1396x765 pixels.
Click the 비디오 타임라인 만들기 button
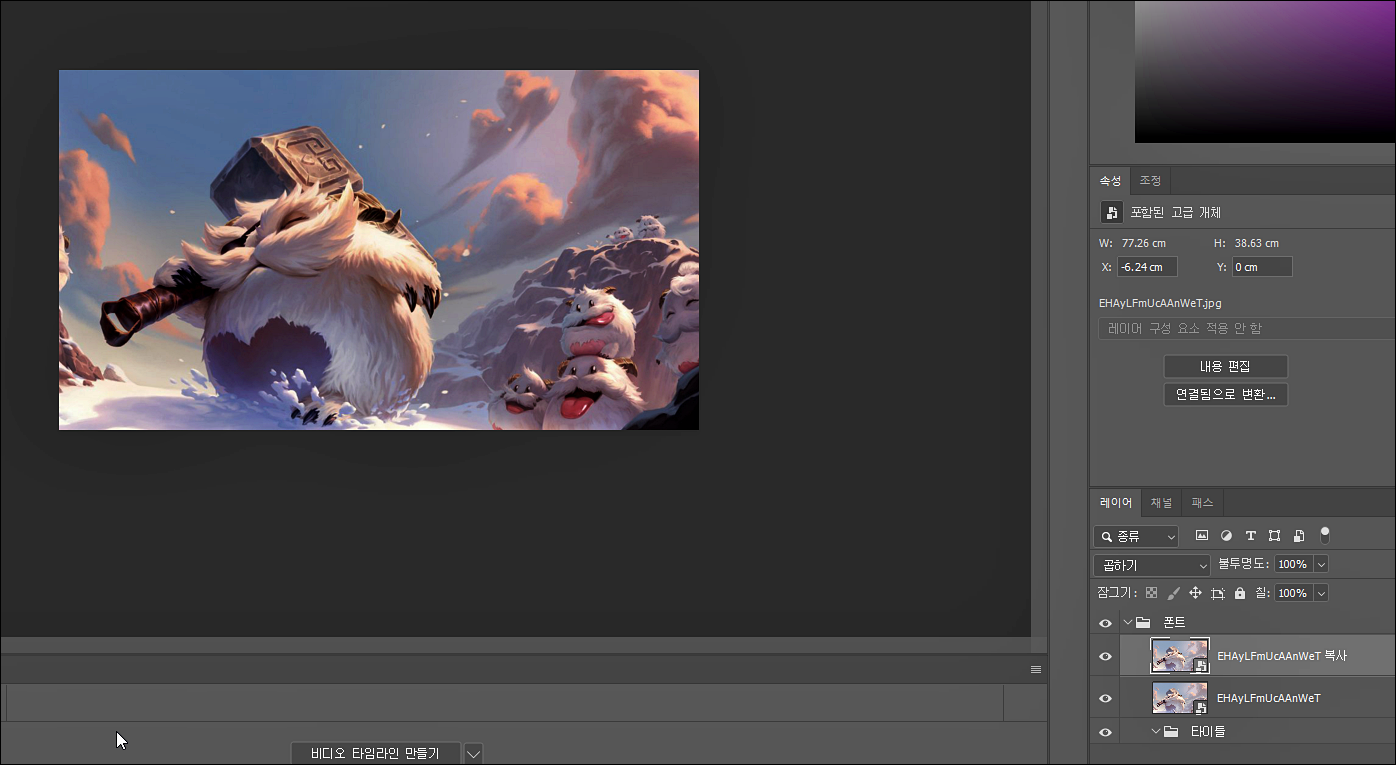pos(375,753)
